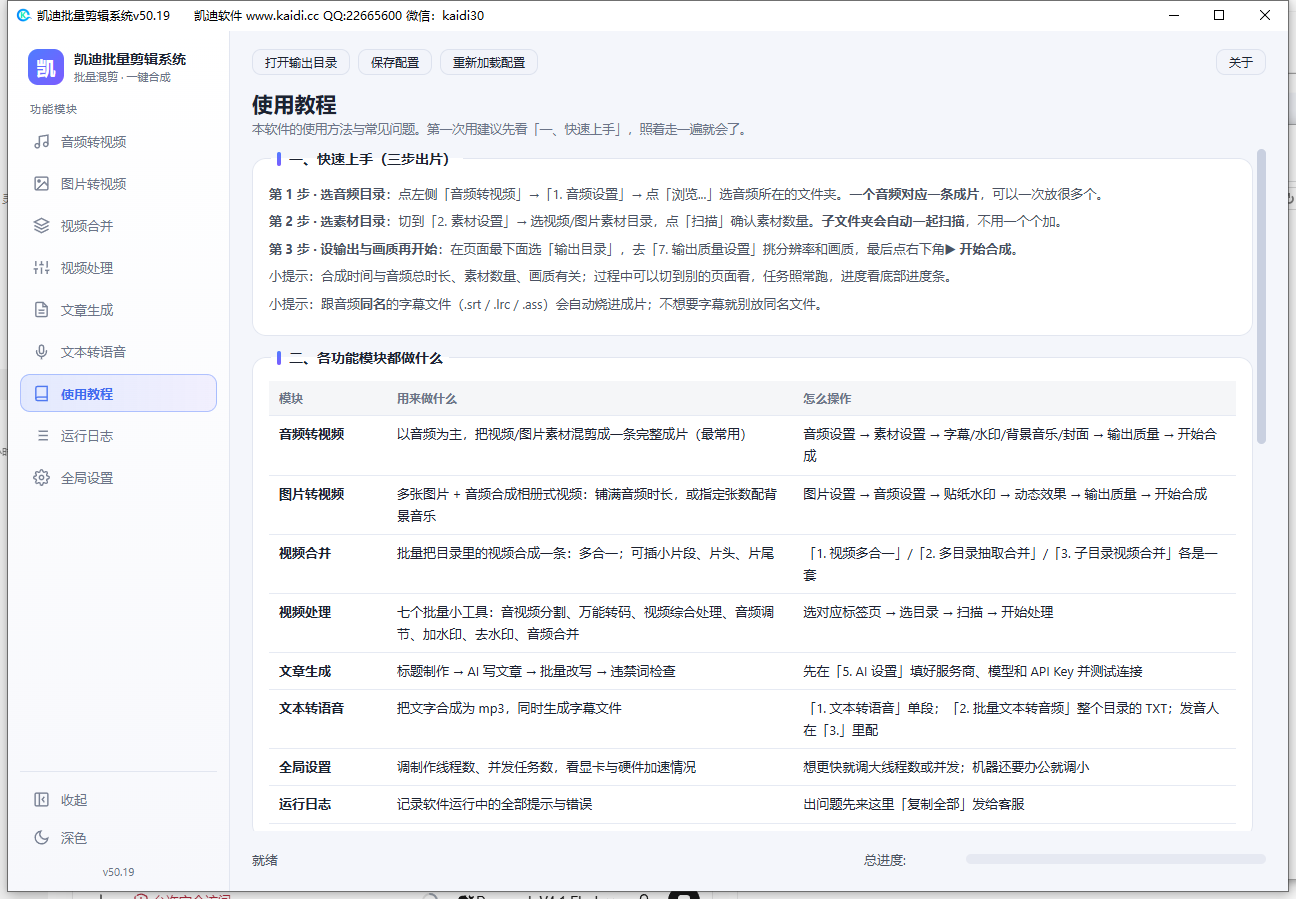Click the 运行日志 table row label
This screenshot has width=1296, height=899.
pyautogui.click(x=305, y=804)
